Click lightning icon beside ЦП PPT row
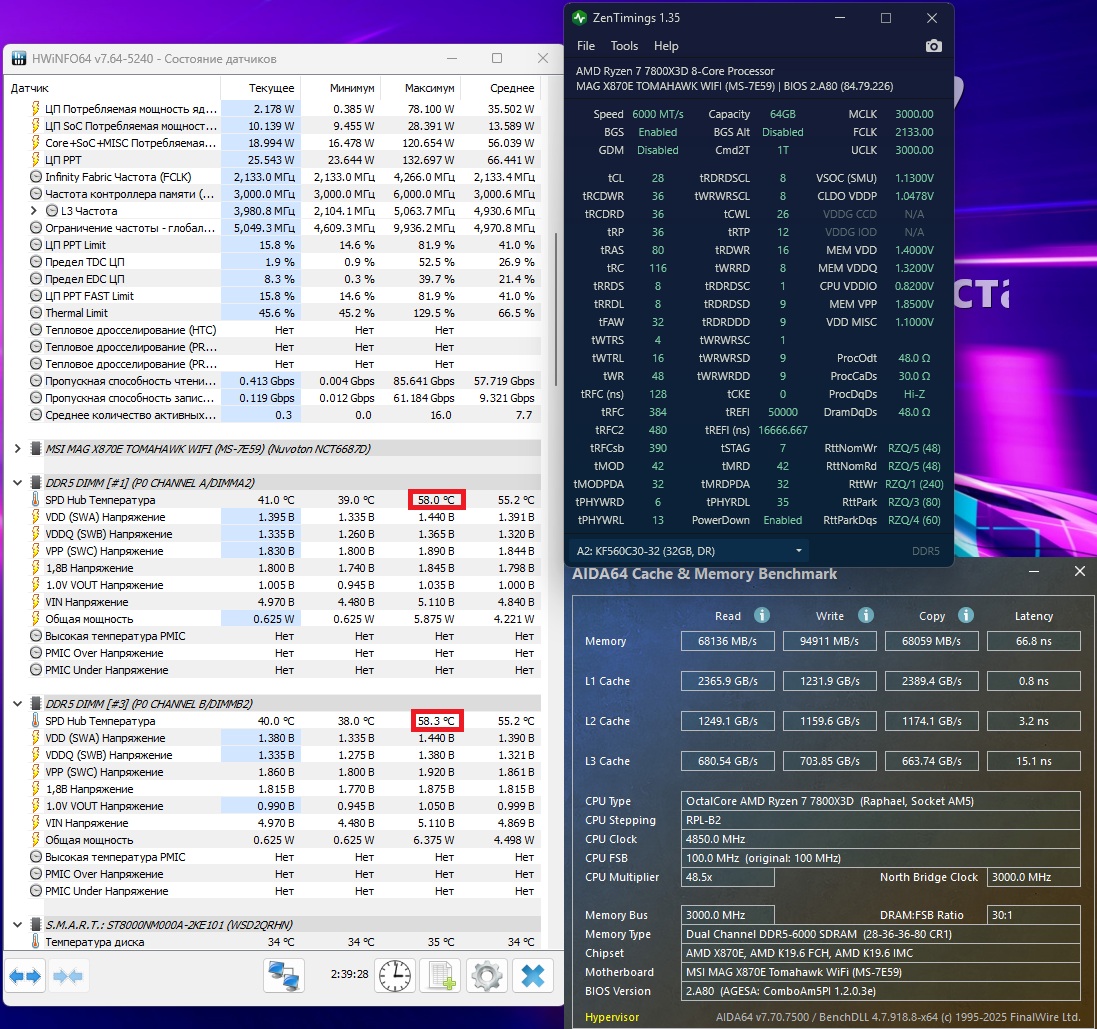Viewport: 1097px width, 1029px height. pyautogui.click(x=36, y=159)
